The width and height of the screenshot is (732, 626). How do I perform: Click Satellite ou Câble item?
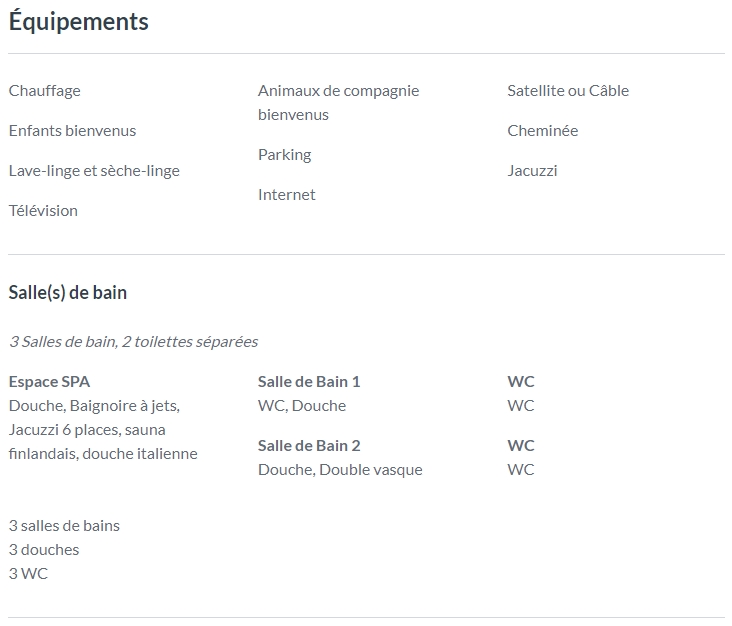point(568,91)
